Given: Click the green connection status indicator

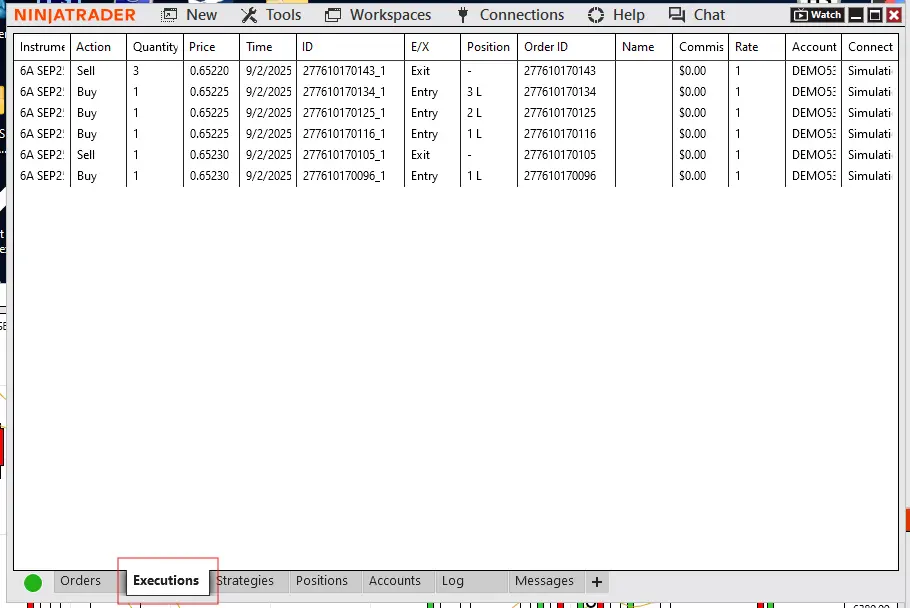Looking at the screenshot, I should click(x=33, y=582).
